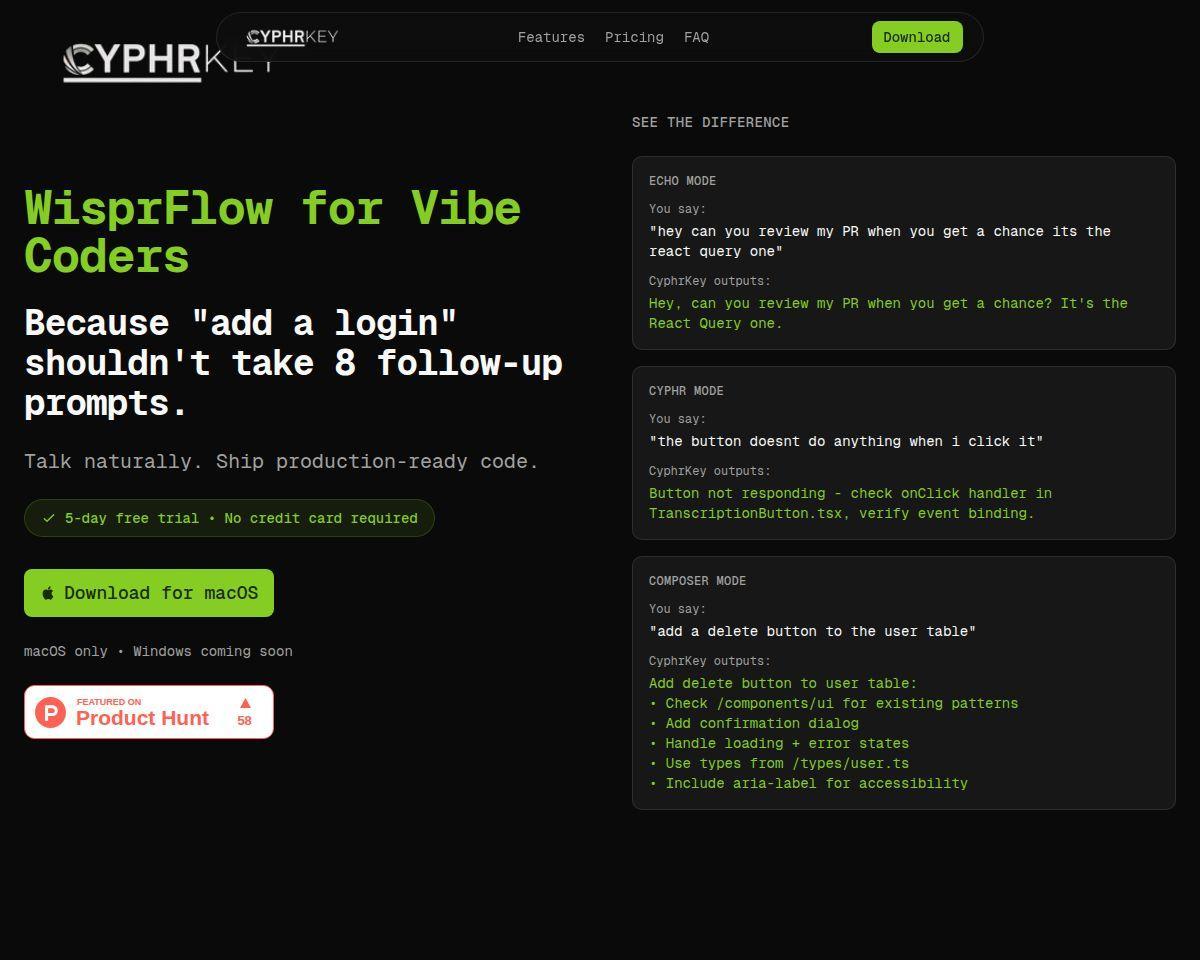The image size is (1200, 960).
Task: Open the Featured on Product Hunt badge
Action: (x=149, y=712)
